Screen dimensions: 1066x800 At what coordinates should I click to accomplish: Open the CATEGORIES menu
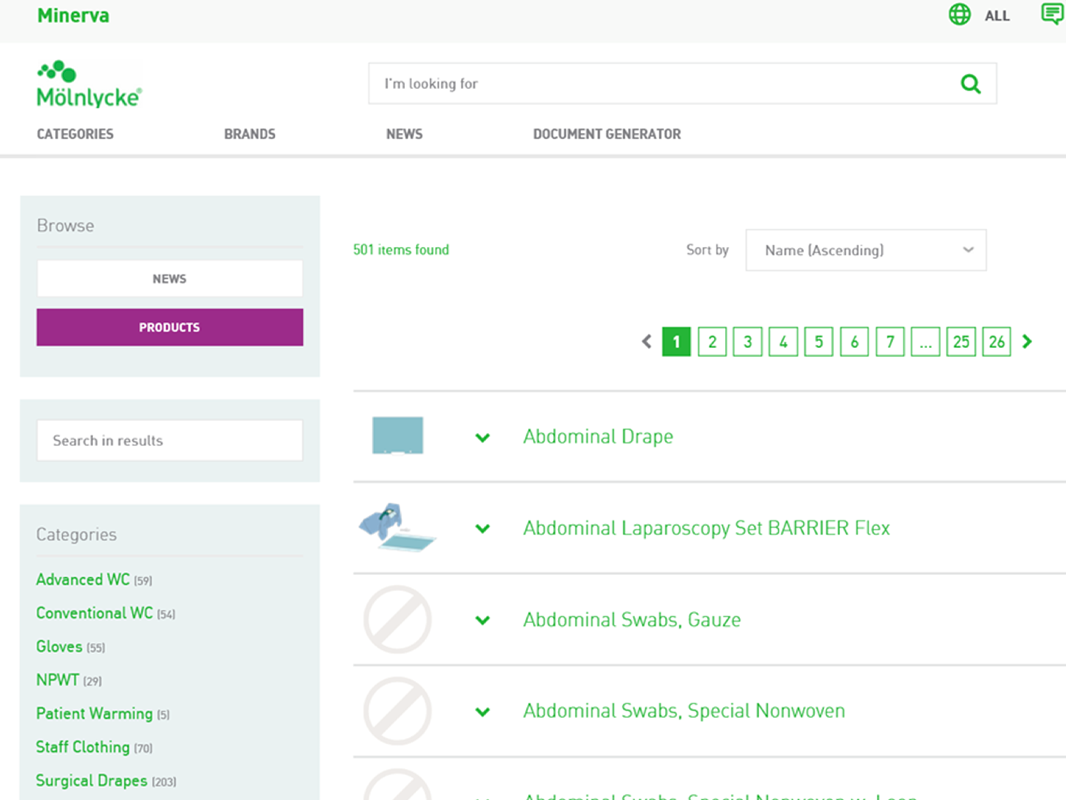pos(75,134)
